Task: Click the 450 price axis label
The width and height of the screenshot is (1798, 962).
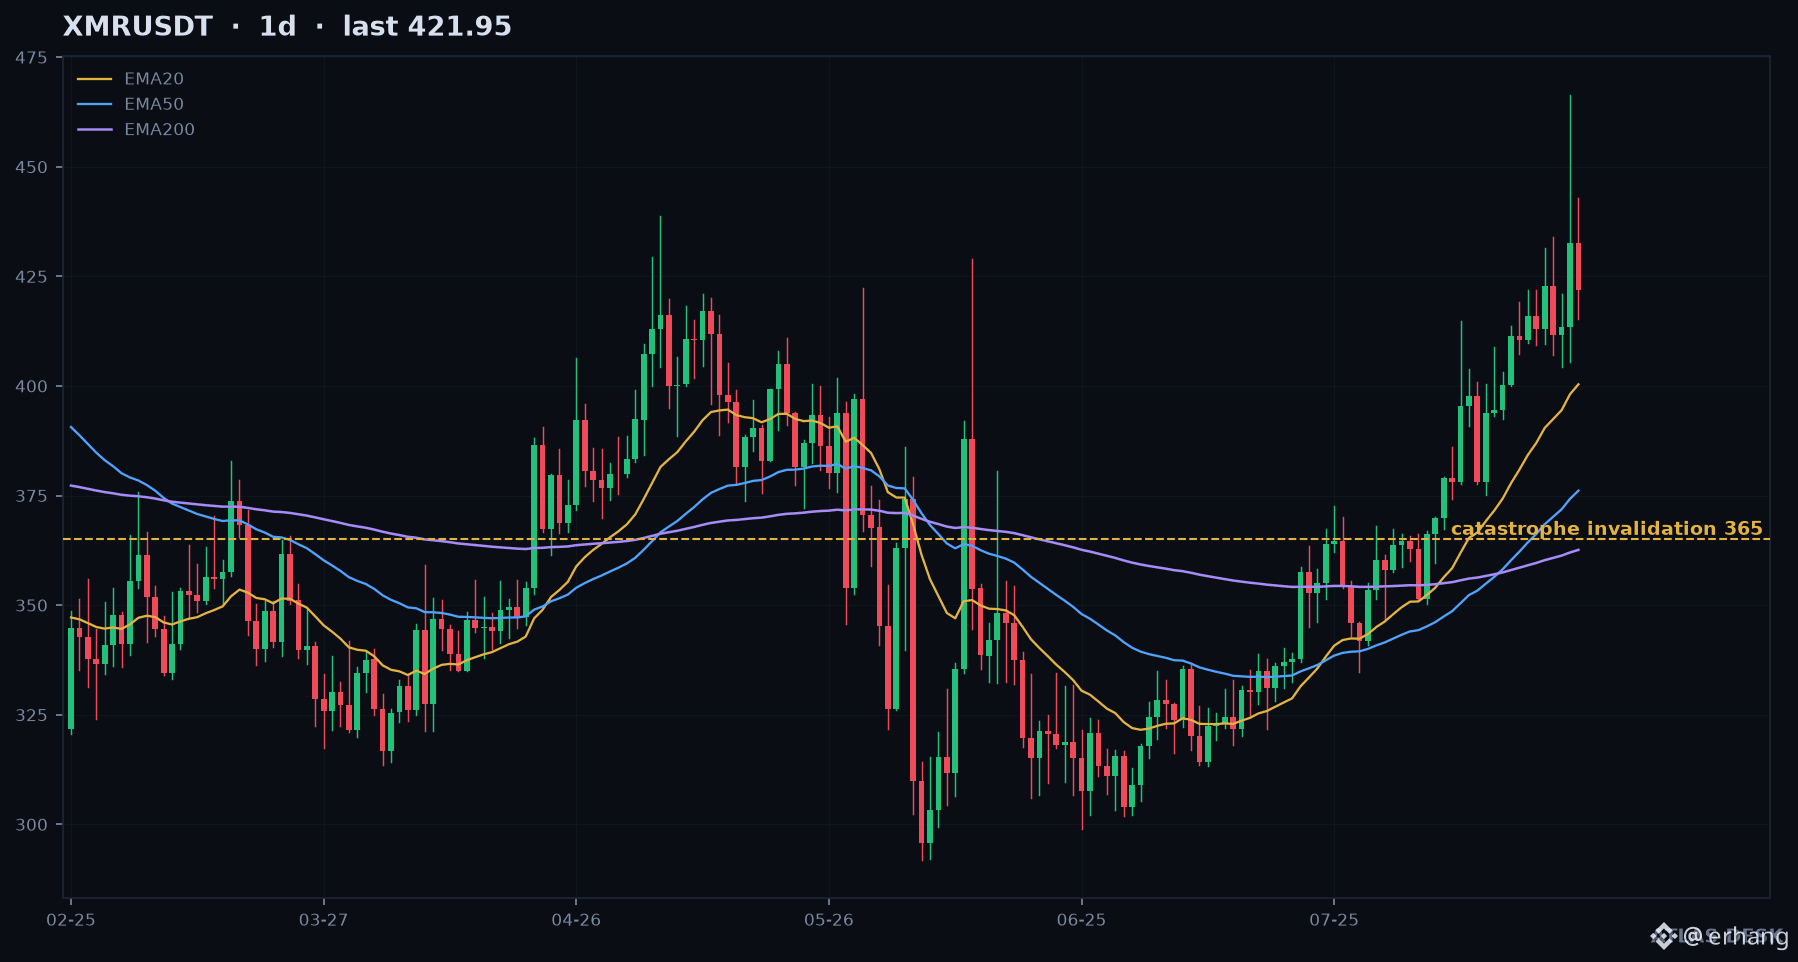Action: [x=31, y=167]
